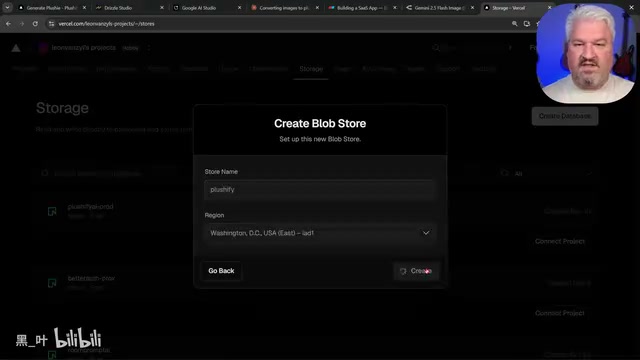This screenshot has width=640, height=360.
Task: Click the address bar URL vercel.com
Action: click(x=106, y=24)
